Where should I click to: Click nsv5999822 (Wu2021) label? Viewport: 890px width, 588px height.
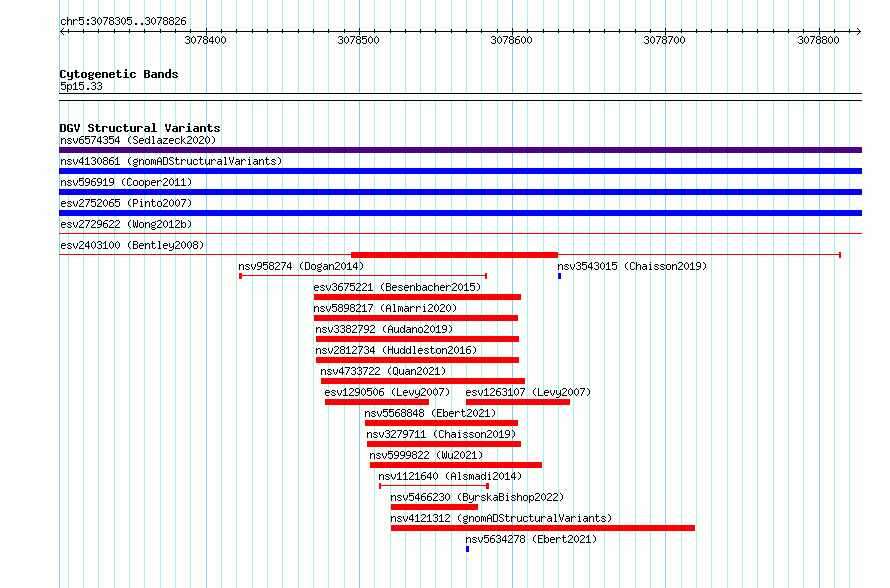click(426, 455)
